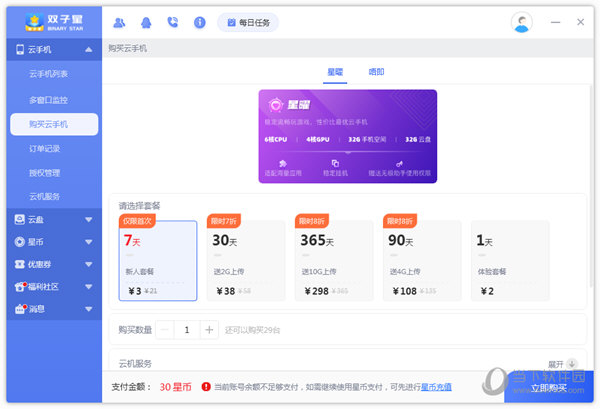This screenshot has height=409, width=600.
Task: Click the 云盘 disk icon in sidebar
Action: coord(20,219)
